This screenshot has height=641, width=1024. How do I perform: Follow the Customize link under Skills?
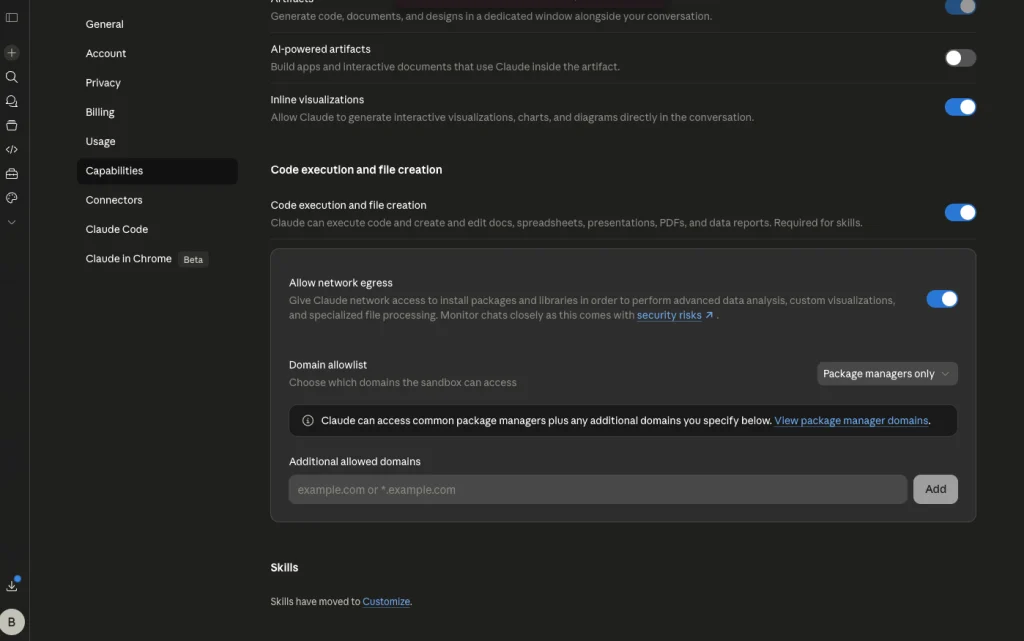pos(386,602)
